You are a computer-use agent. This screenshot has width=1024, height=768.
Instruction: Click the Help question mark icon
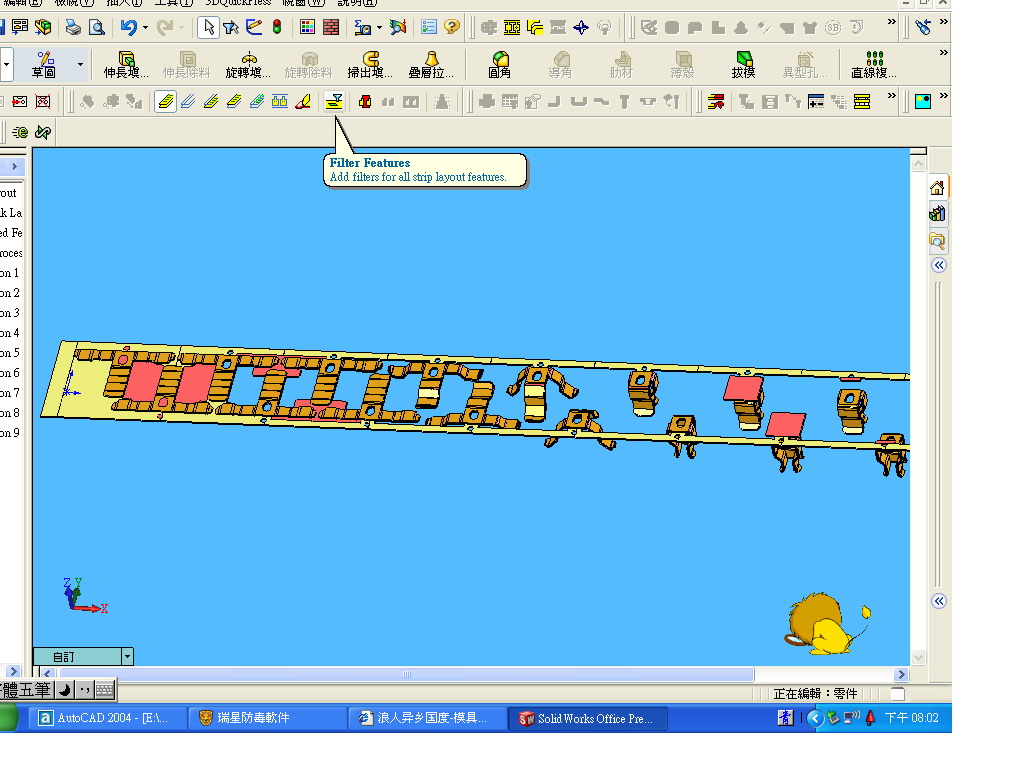451,27
